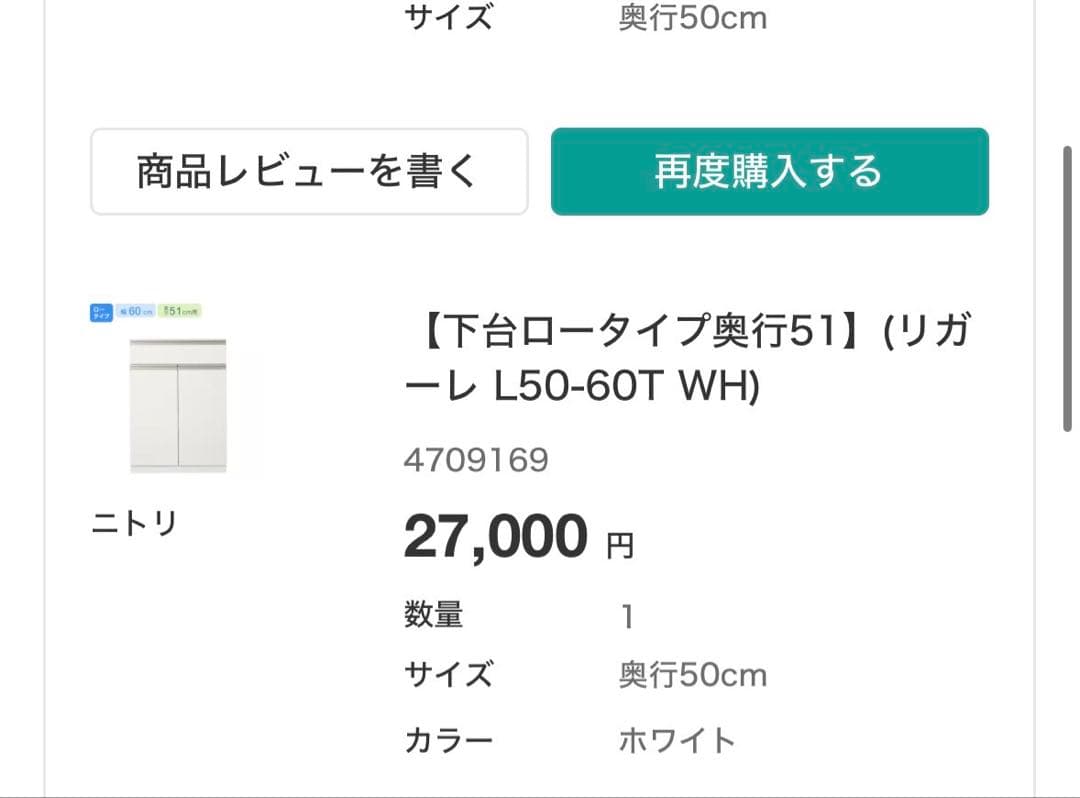Click the サイズ label near quantity

(x=448, y=675)
